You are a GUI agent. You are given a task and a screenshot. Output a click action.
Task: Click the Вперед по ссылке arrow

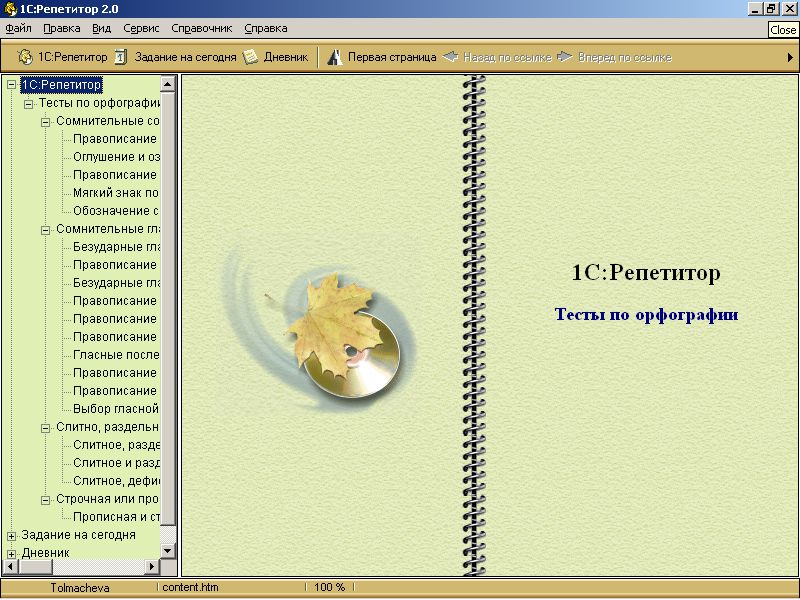[565, 57]
